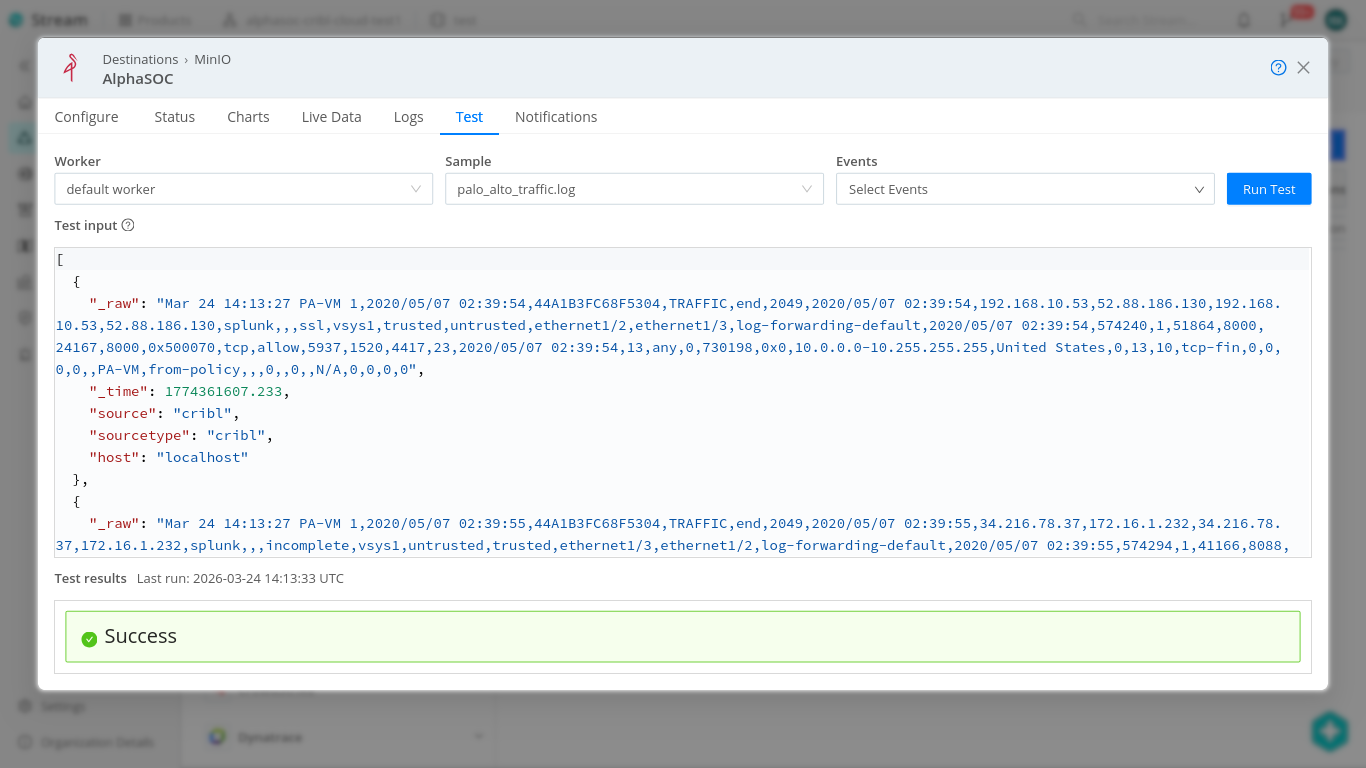Click the Destinations breadcrumb link

tap(140, 60)
